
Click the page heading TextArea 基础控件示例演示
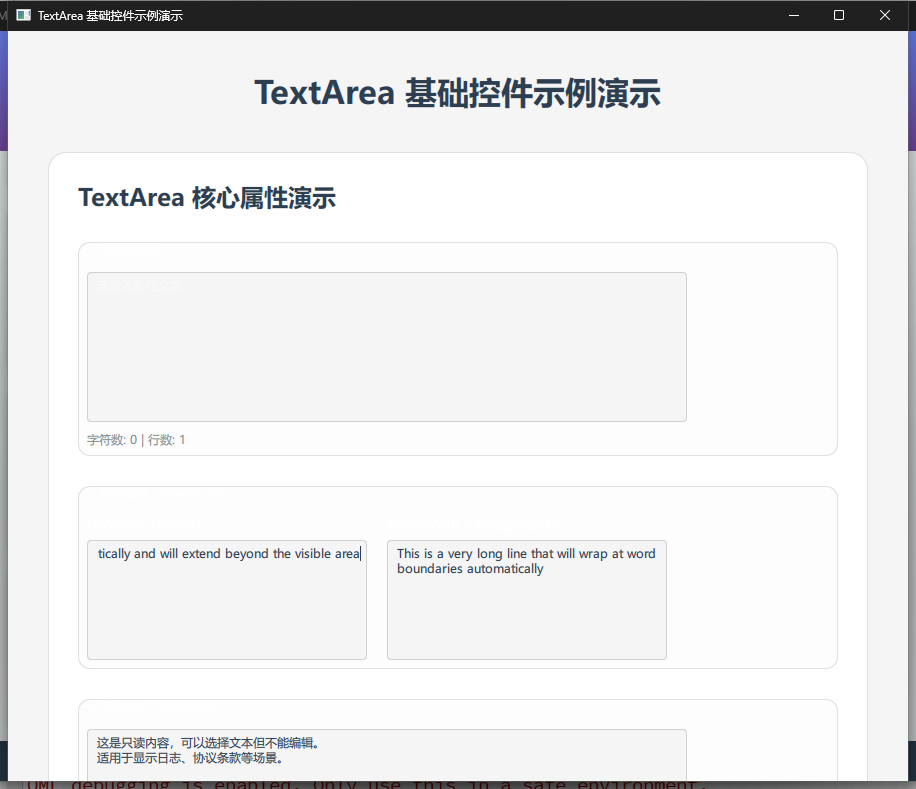458,93
